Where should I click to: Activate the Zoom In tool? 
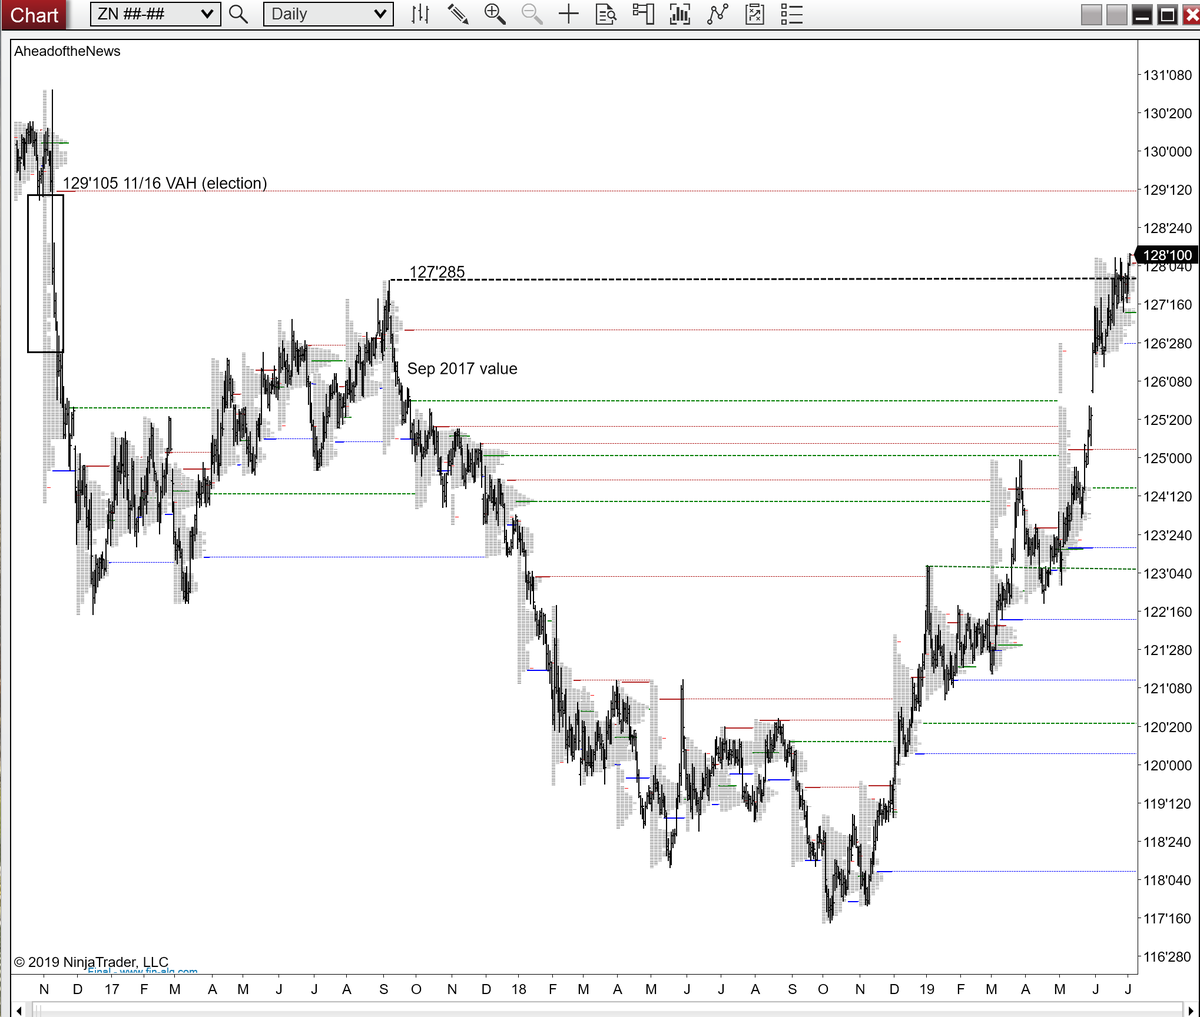[494, 14]
